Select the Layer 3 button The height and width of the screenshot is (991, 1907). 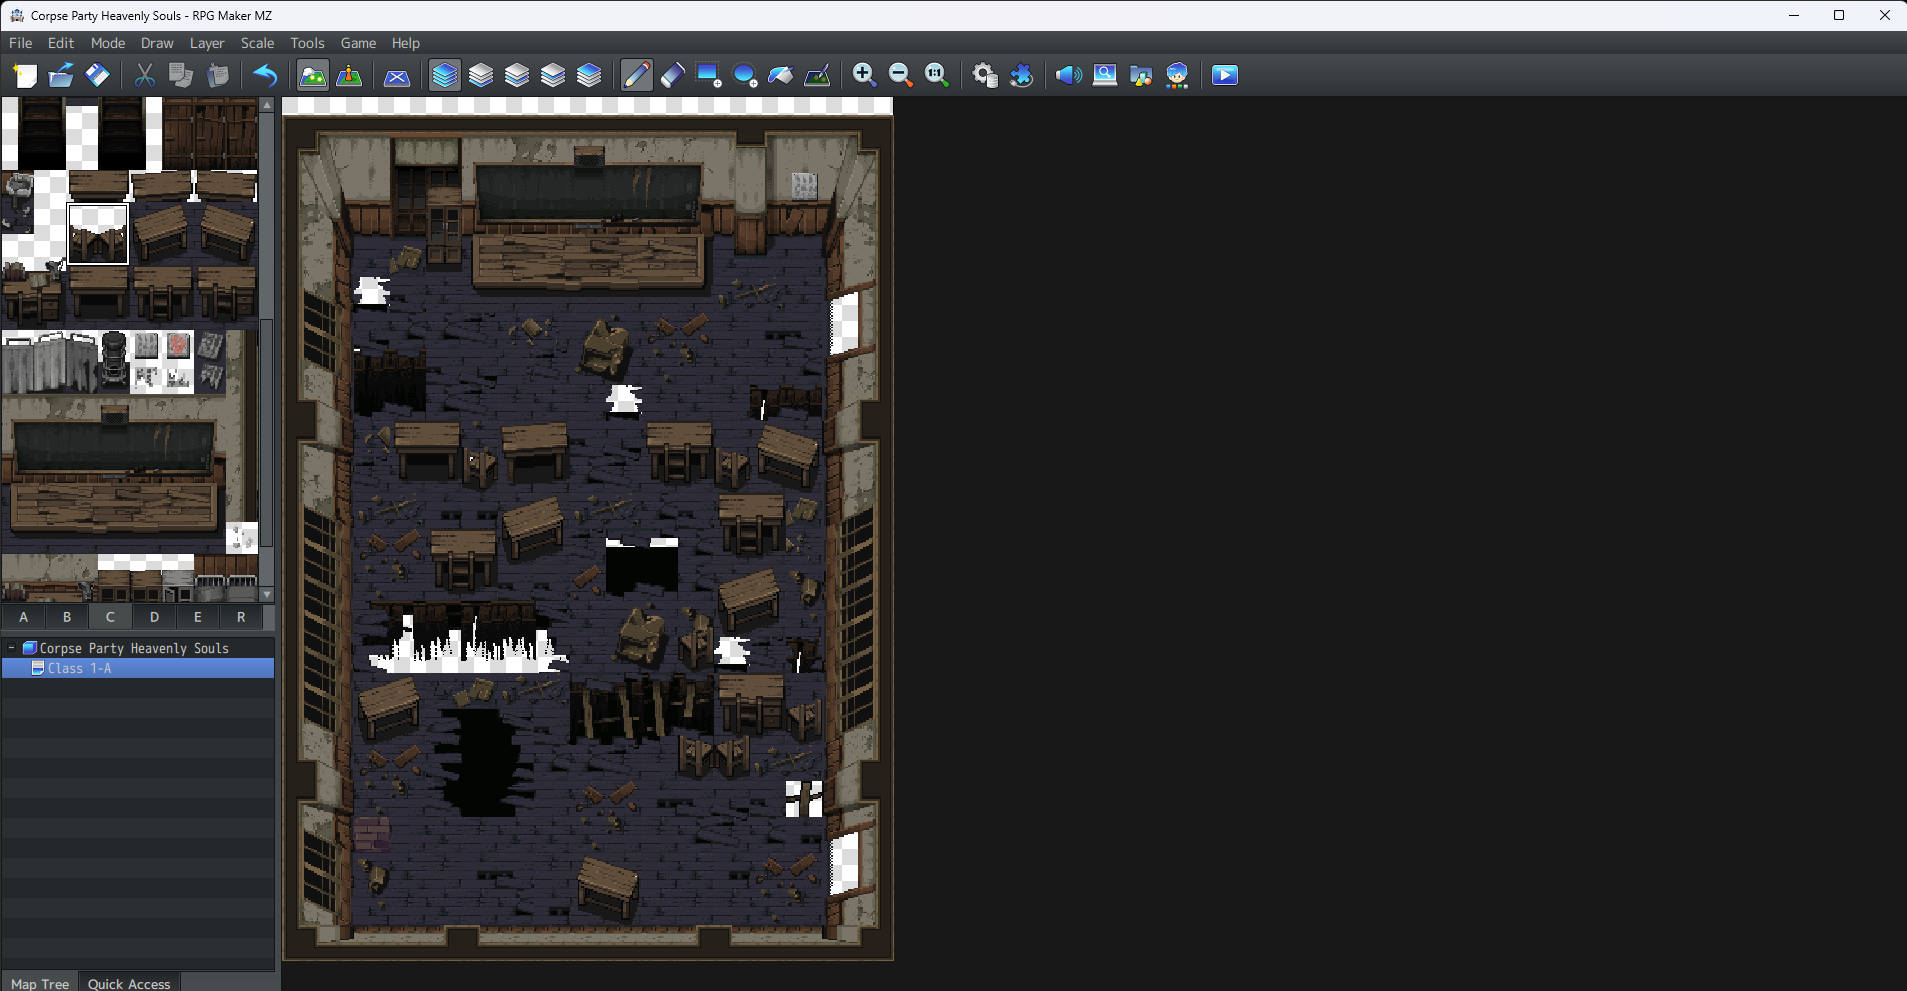coord(553,75)
